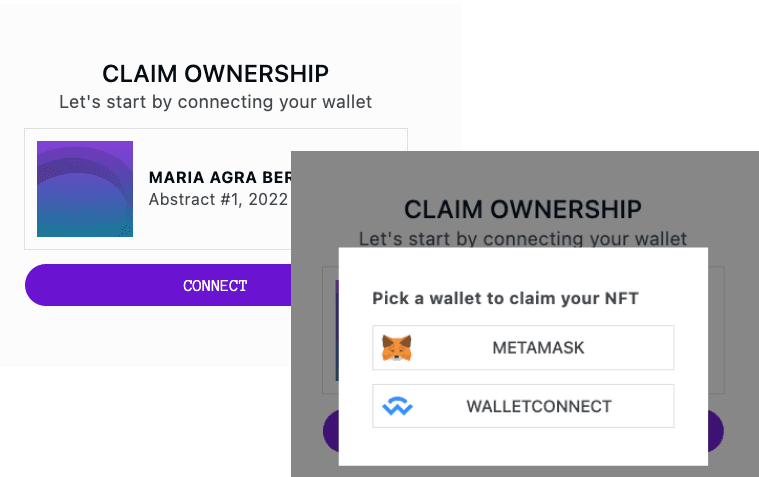Open the Abstract #1 artwork thumbnail
The height and width of the screenshot is (477, 759).
85,189
